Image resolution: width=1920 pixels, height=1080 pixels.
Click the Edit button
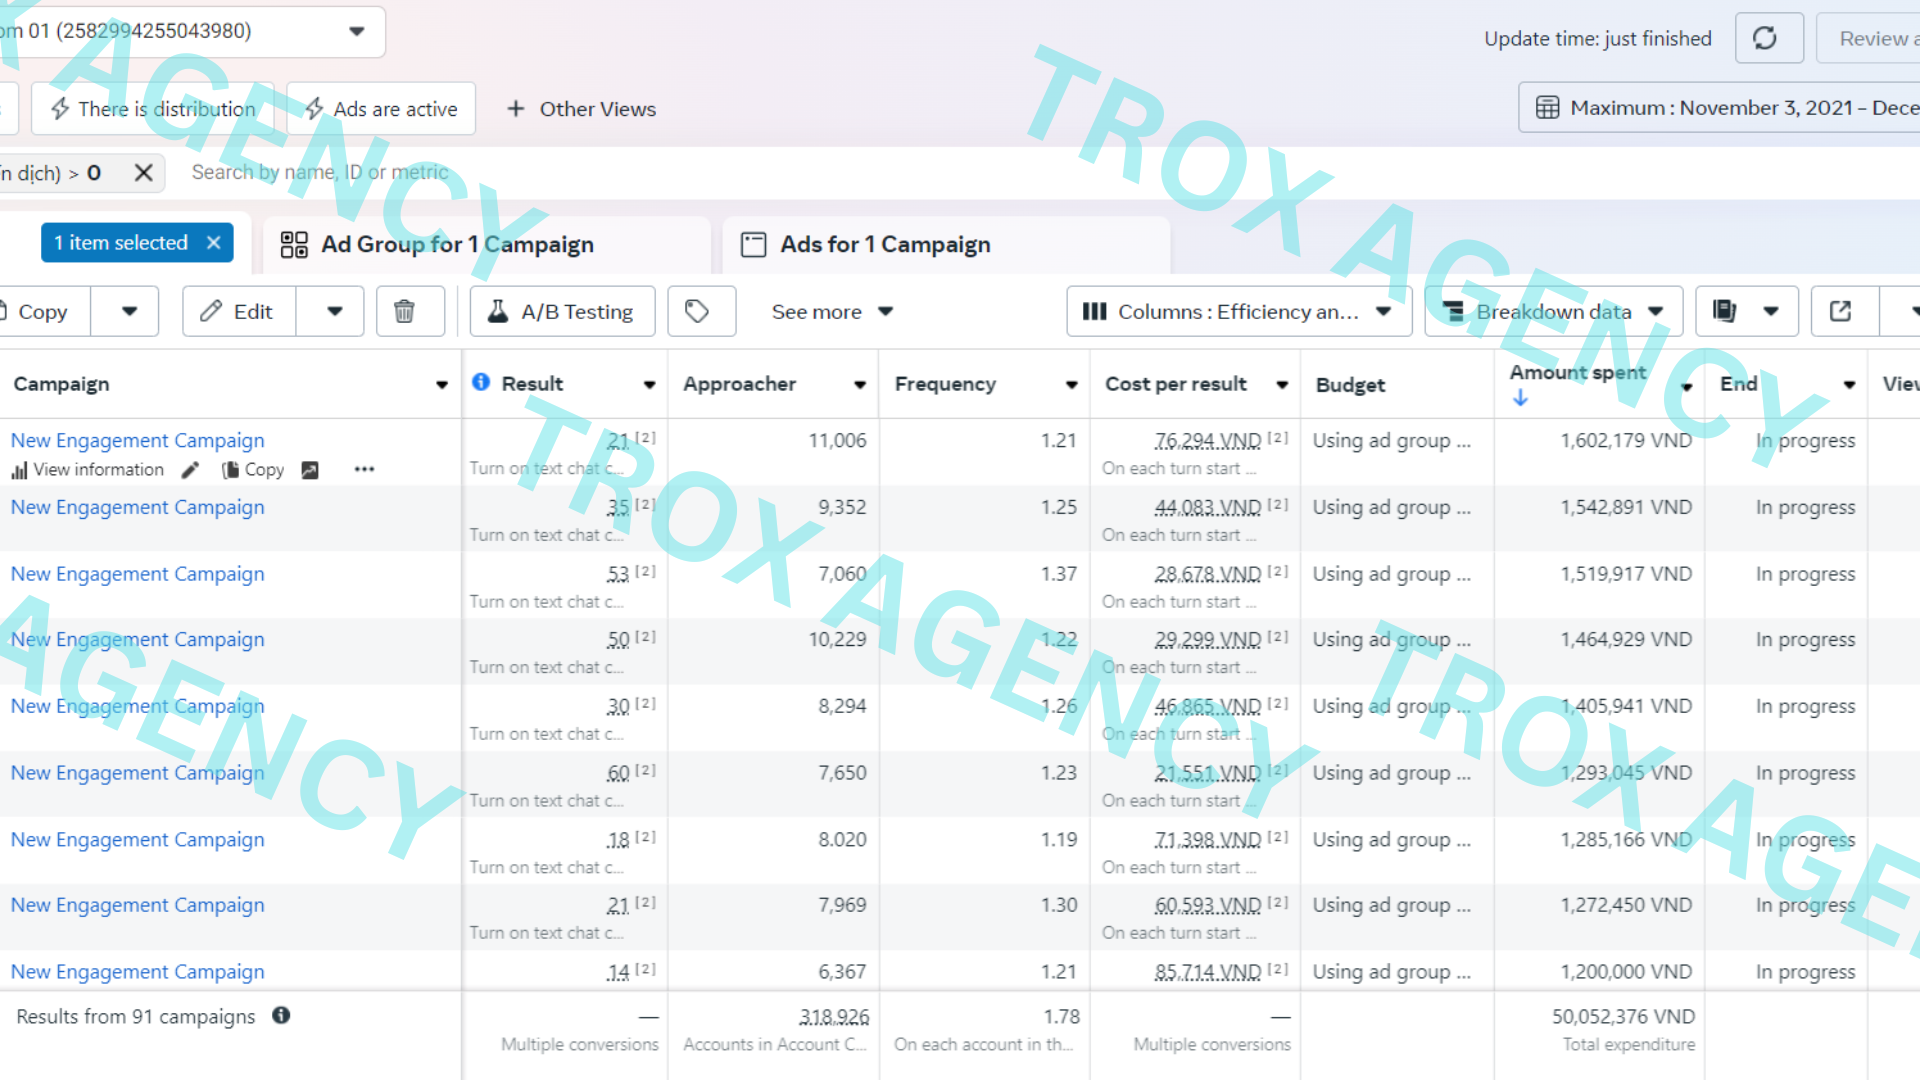click(x=239, y=312)
